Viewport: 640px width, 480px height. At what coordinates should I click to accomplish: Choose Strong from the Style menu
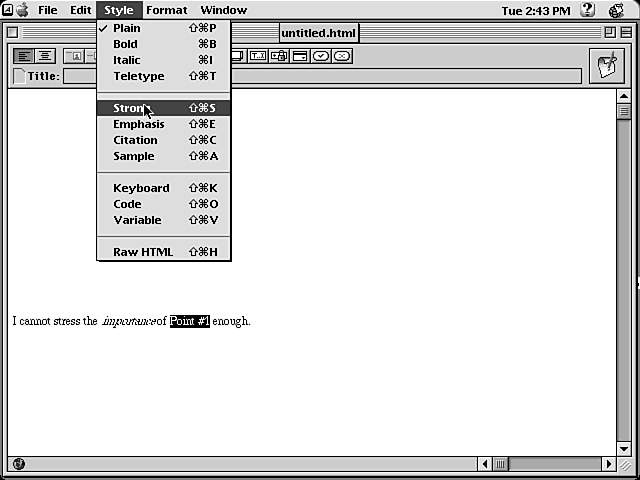click(x=130, y=108)
